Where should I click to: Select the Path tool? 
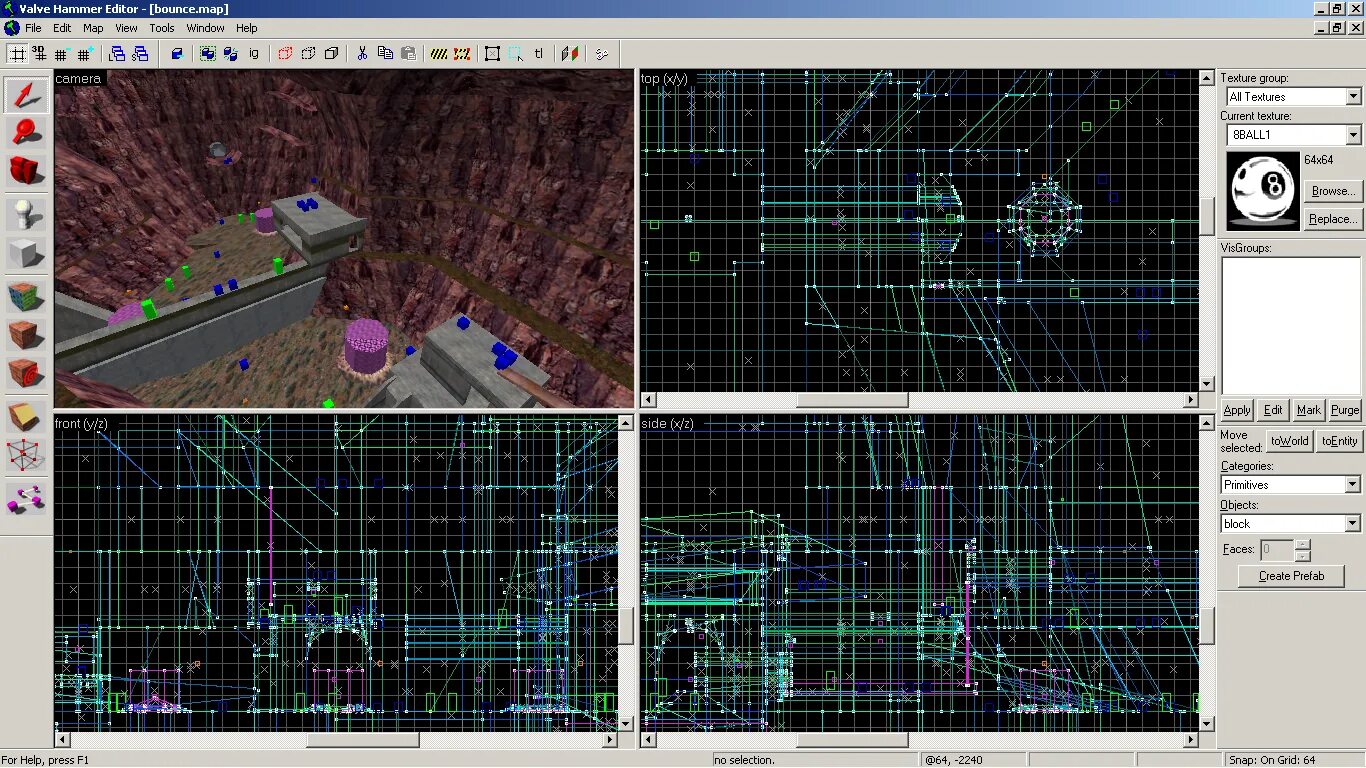pyautogui.click(x=27, y=497)
